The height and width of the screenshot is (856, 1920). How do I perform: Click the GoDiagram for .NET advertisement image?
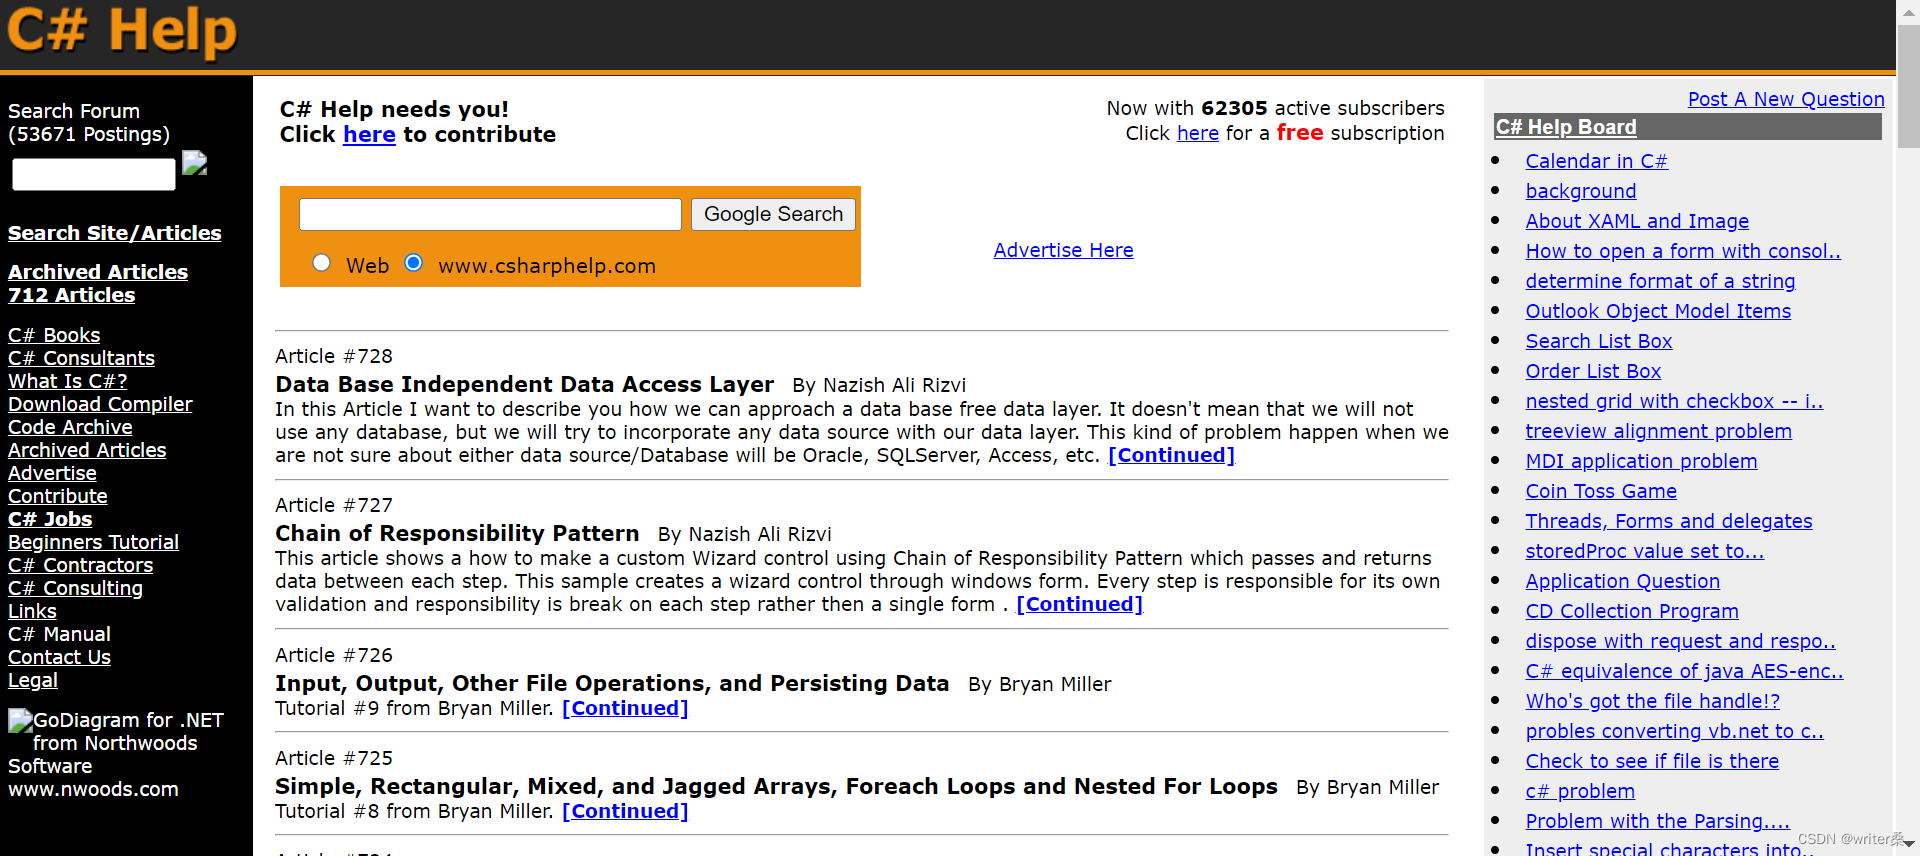(x=20, y=720)
